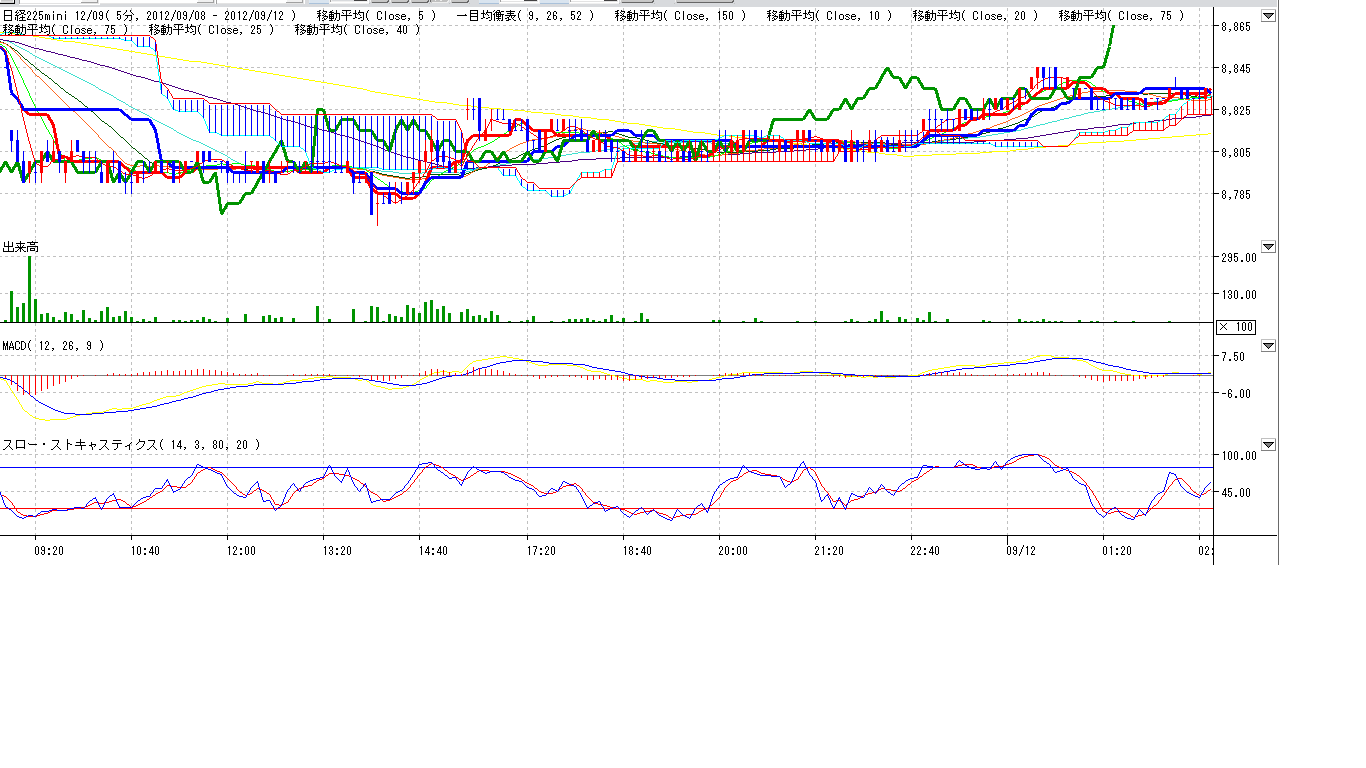Image resolution: width=1366 pixels, height=768 pixels.
Task: Click the 移動平均(Close, 150) indicator label
Action: (x=680, y=16)
